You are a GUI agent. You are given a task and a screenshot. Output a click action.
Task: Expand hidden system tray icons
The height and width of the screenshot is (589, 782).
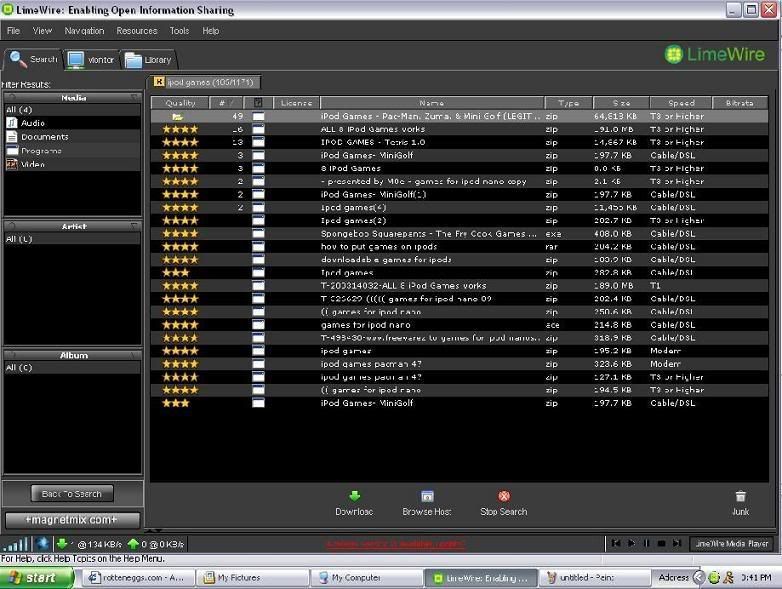699,578
